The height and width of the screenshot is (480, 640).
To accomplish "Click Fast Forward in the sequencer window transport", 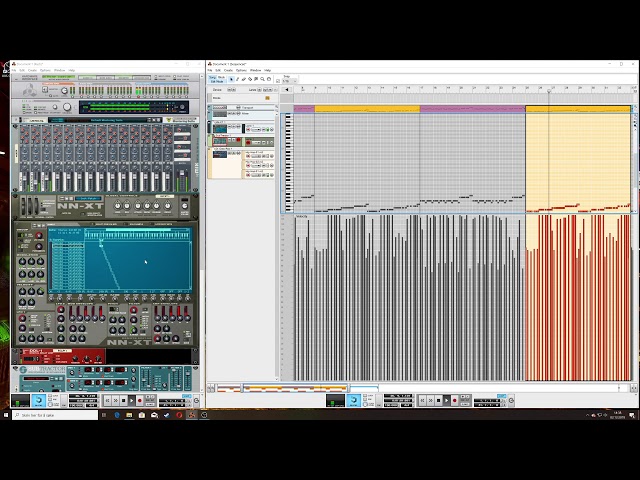I will tap(431, 401).
